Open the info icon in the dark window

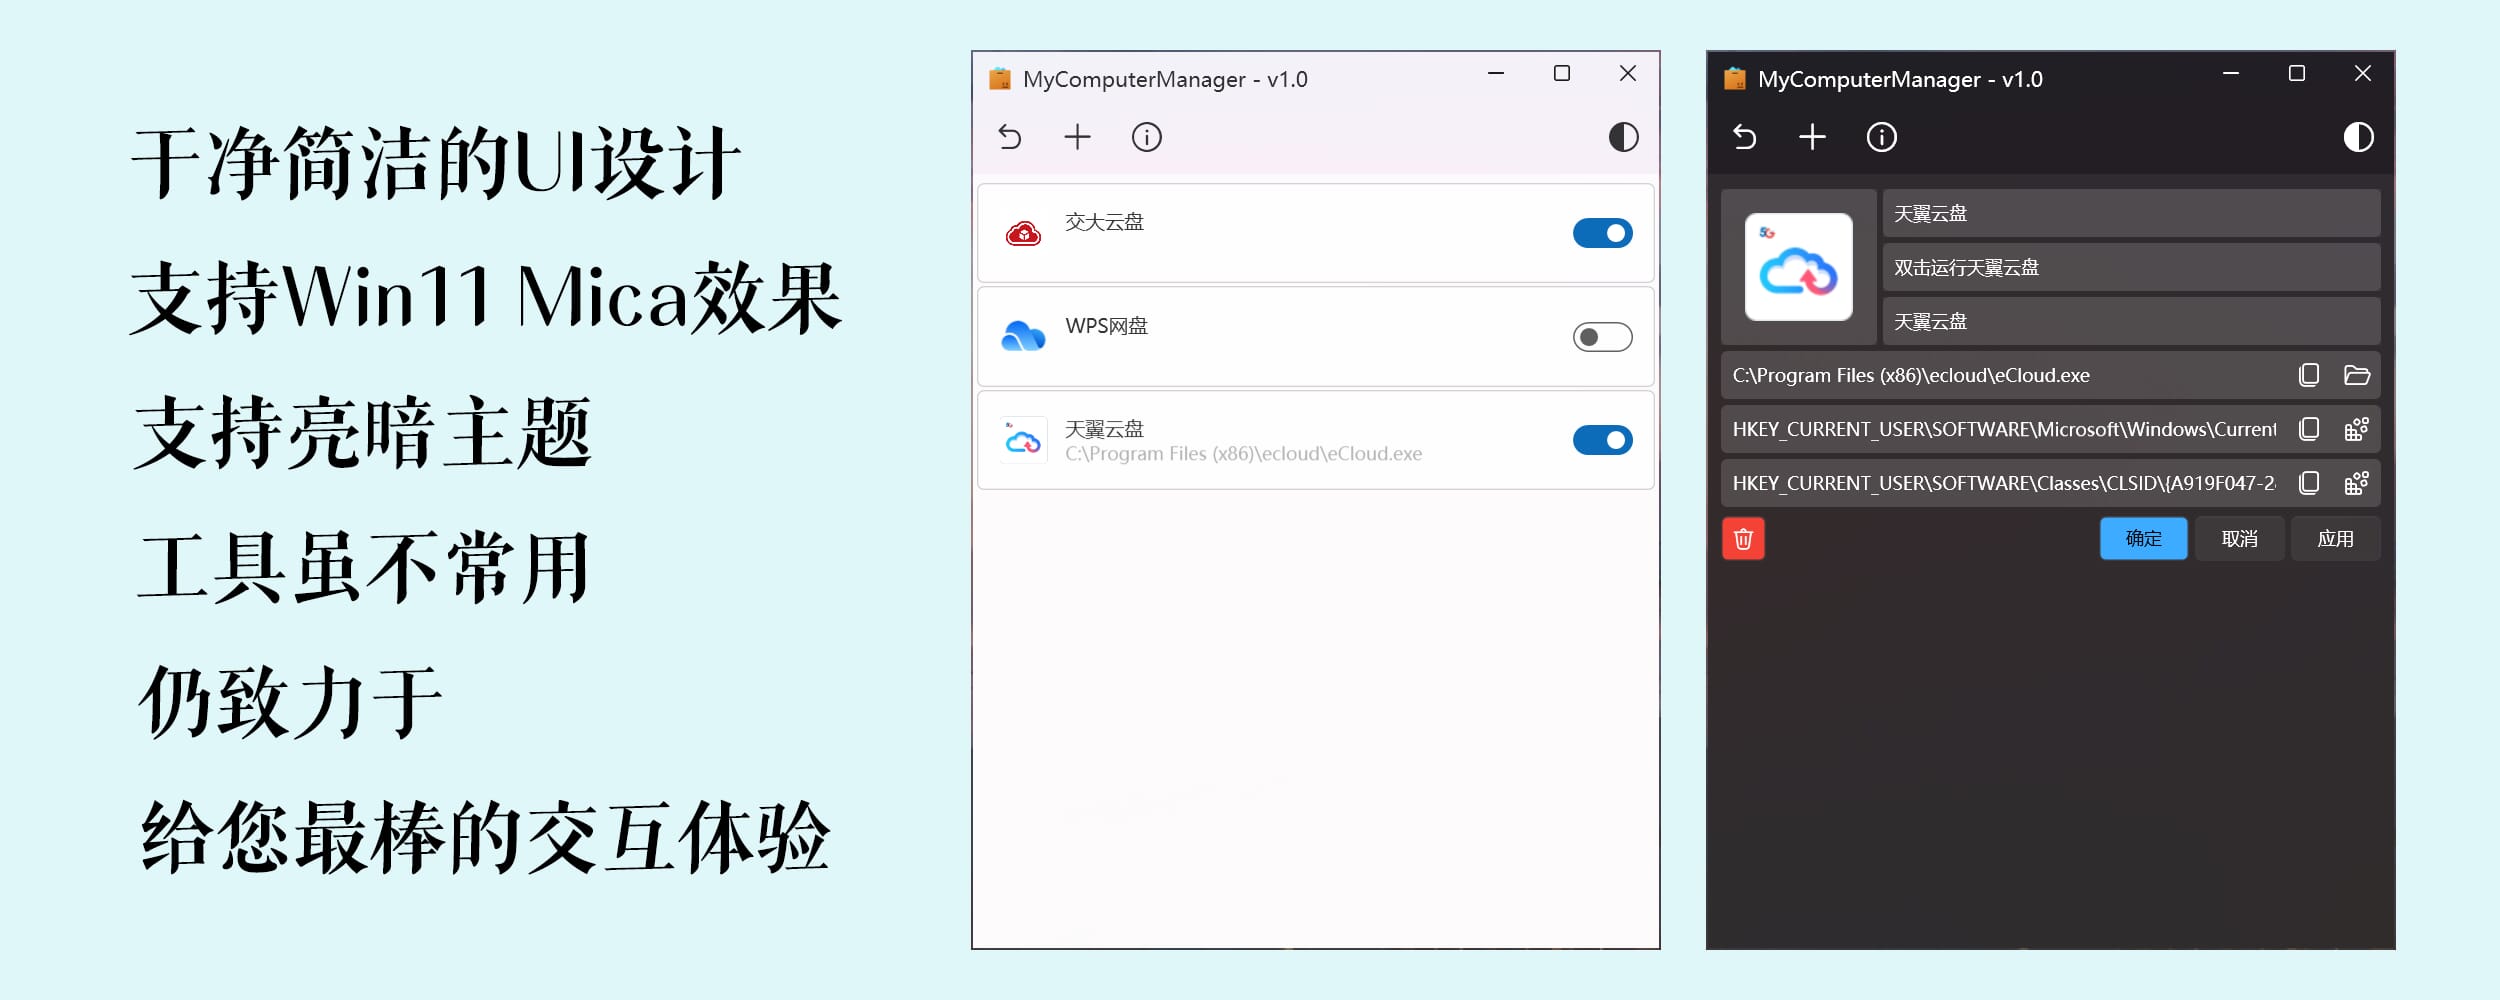(1881, 137)
